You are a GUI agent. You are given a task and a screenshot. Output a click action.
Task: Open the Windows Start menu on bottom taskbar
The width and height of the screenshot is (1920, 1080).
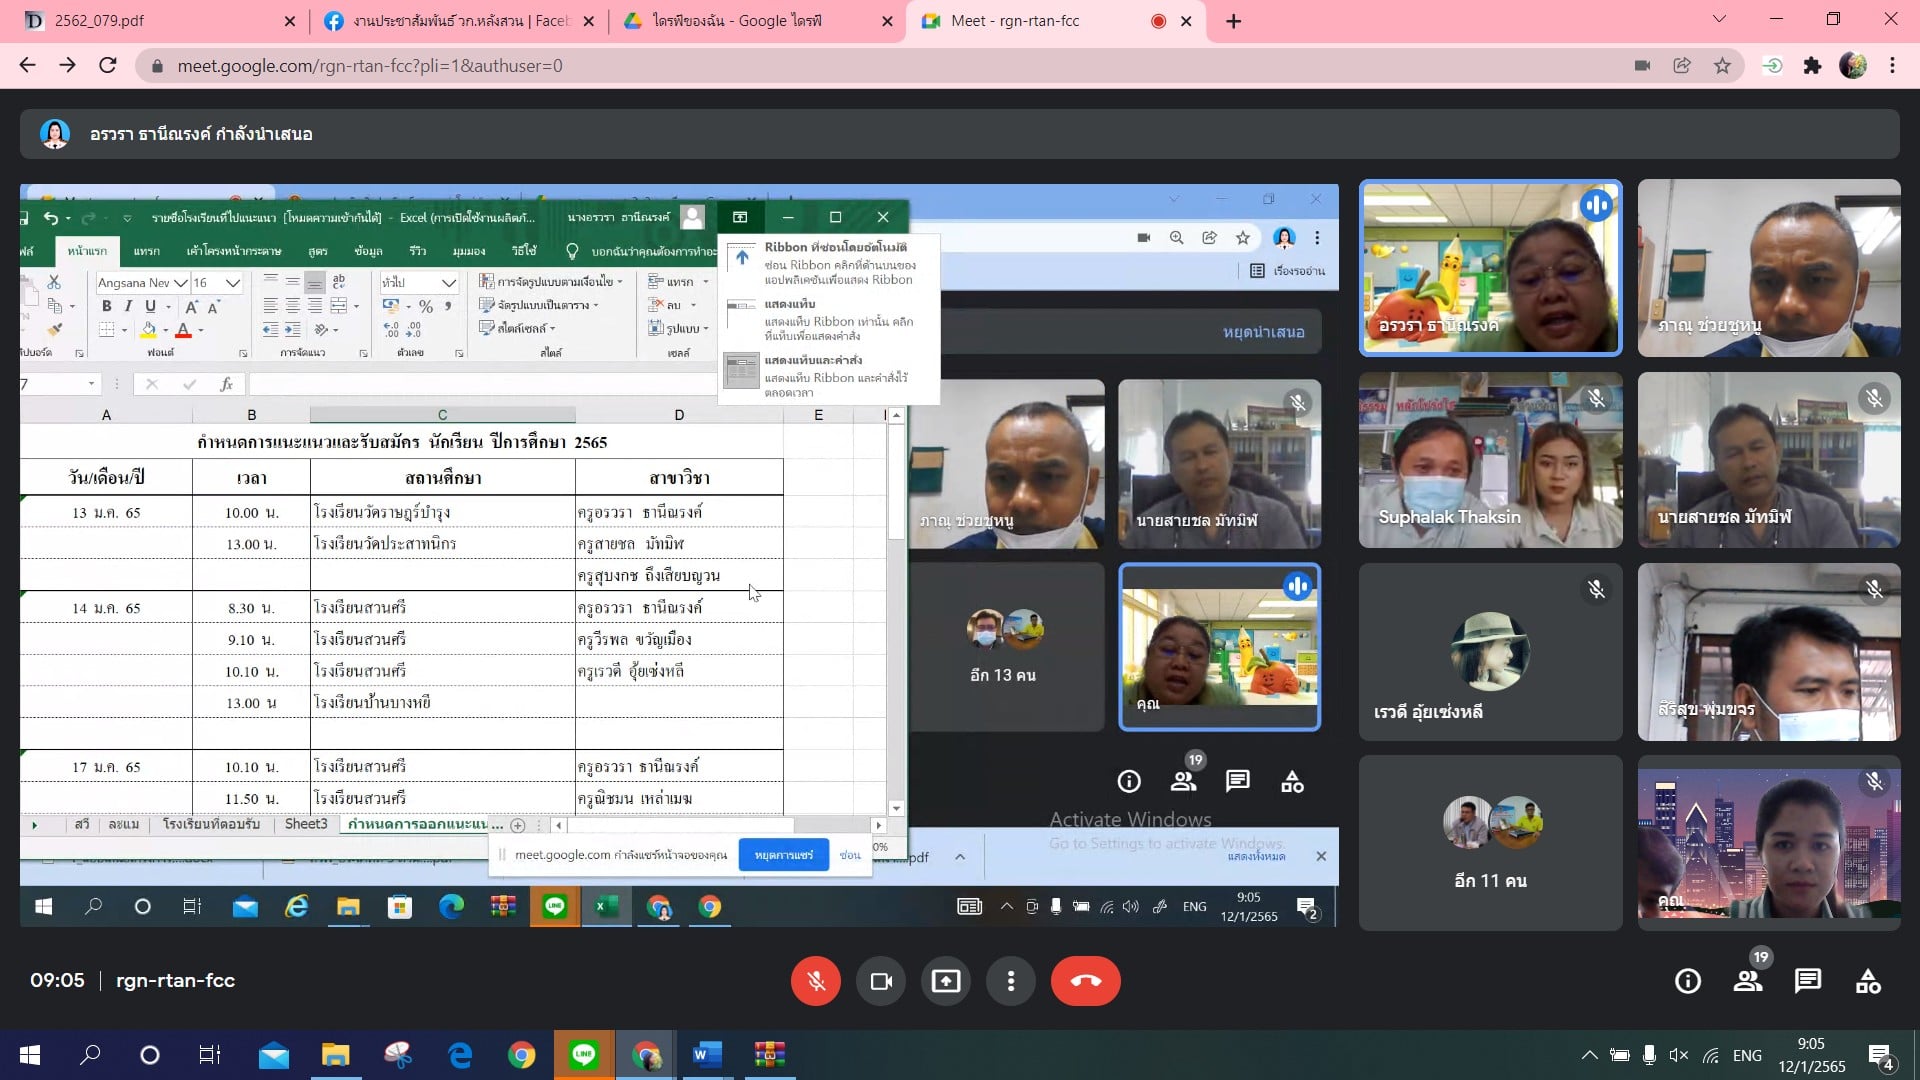pos(30,1055)
